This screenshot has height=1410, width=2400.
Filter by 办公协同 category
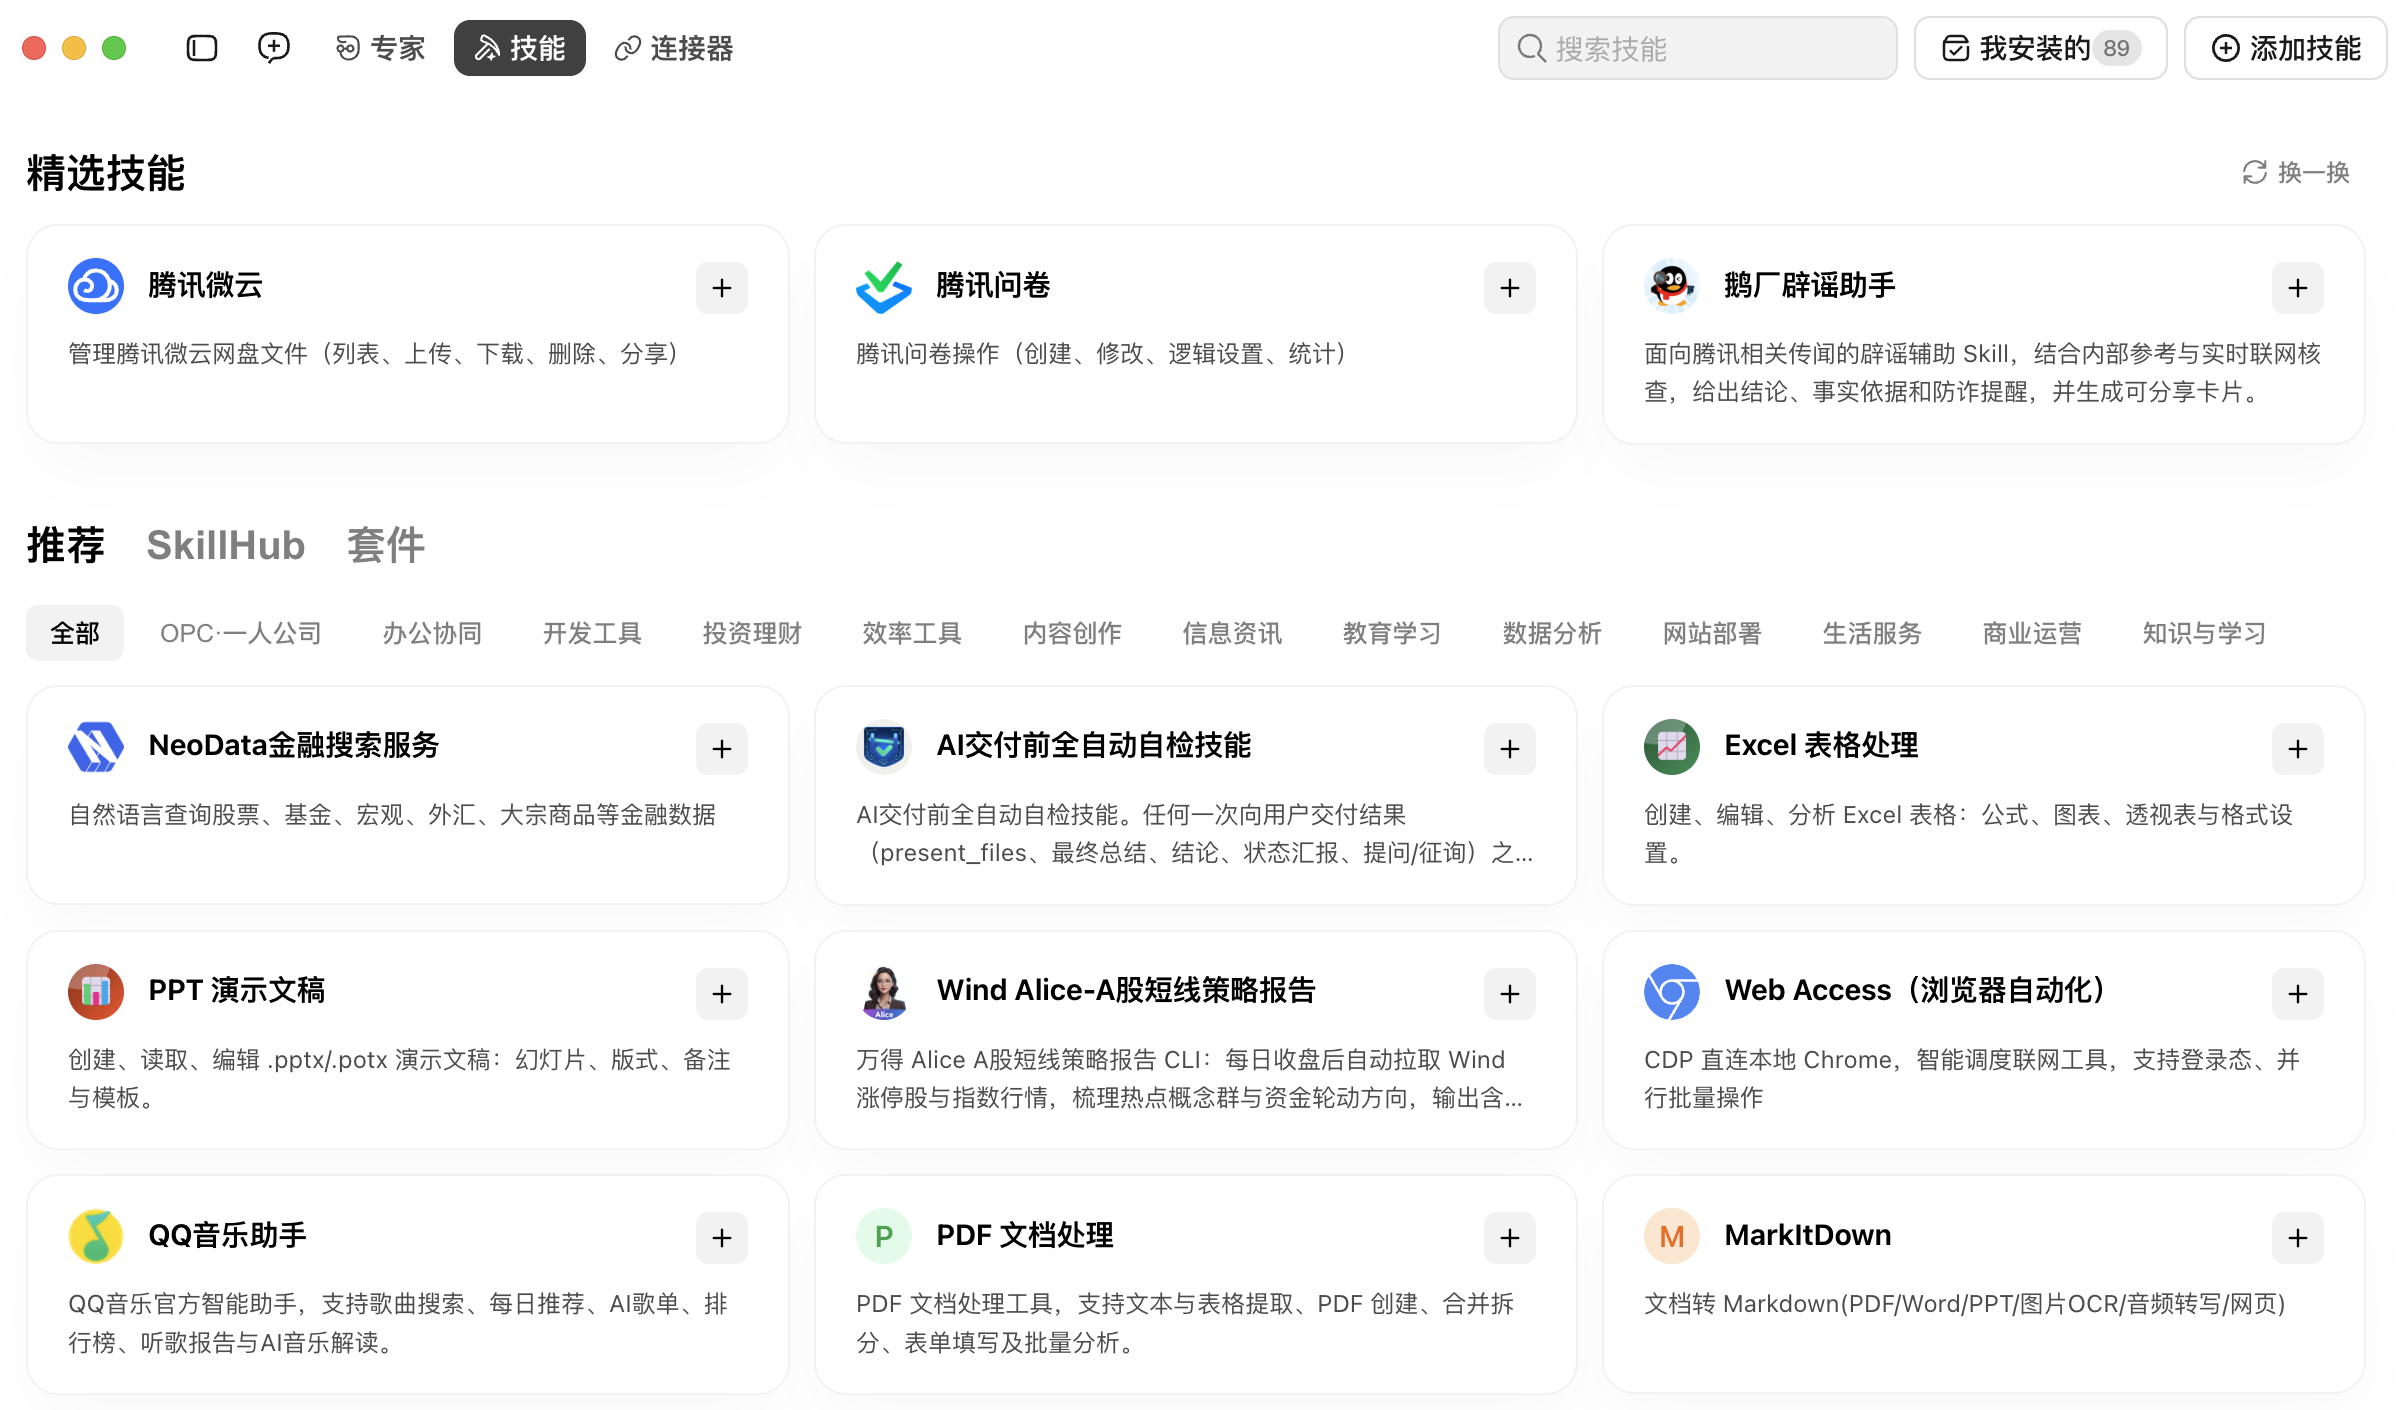(x=432, y=633)
